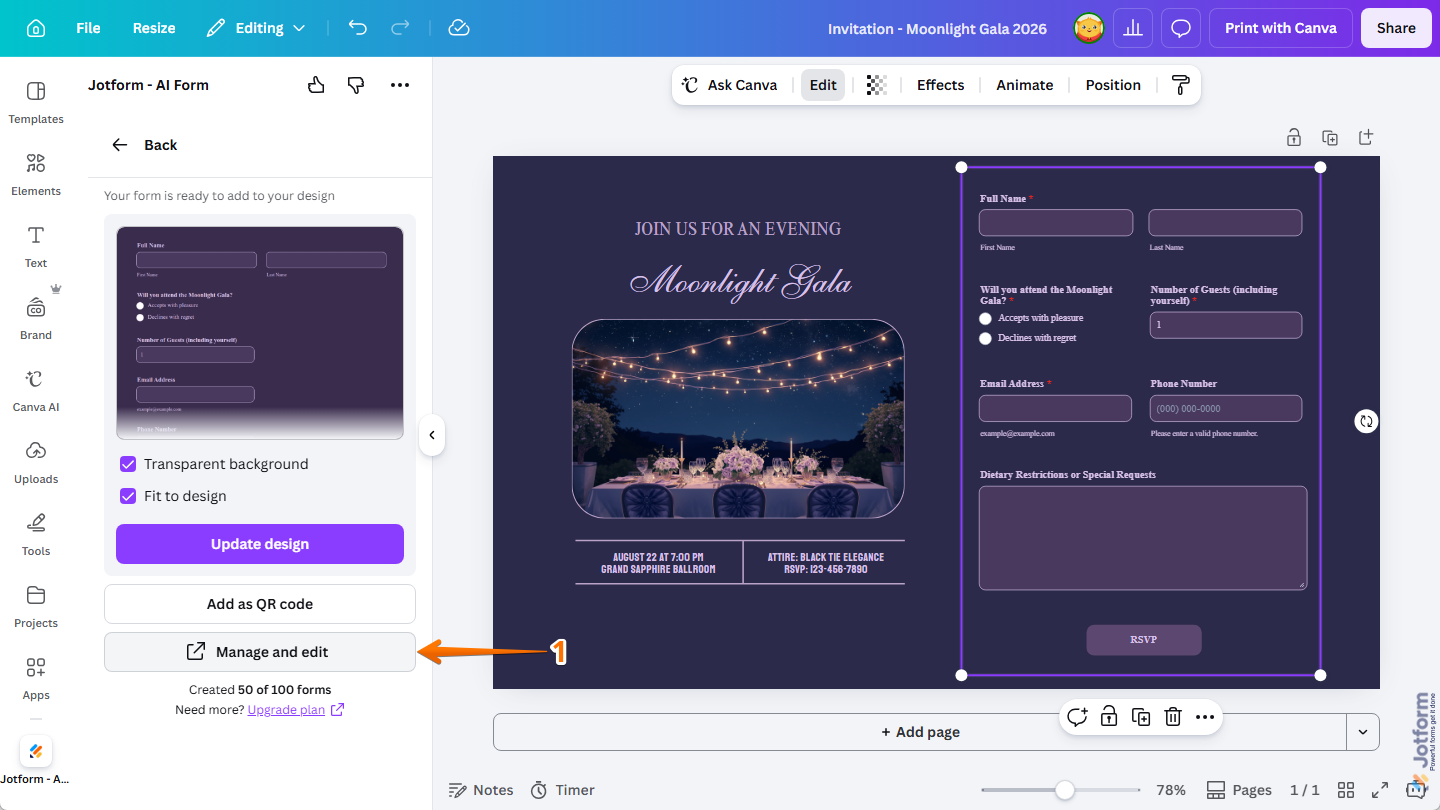Lock the page with the lock icon above canvas
This screenshot has width=1440, height=810.
point(1294,137)
